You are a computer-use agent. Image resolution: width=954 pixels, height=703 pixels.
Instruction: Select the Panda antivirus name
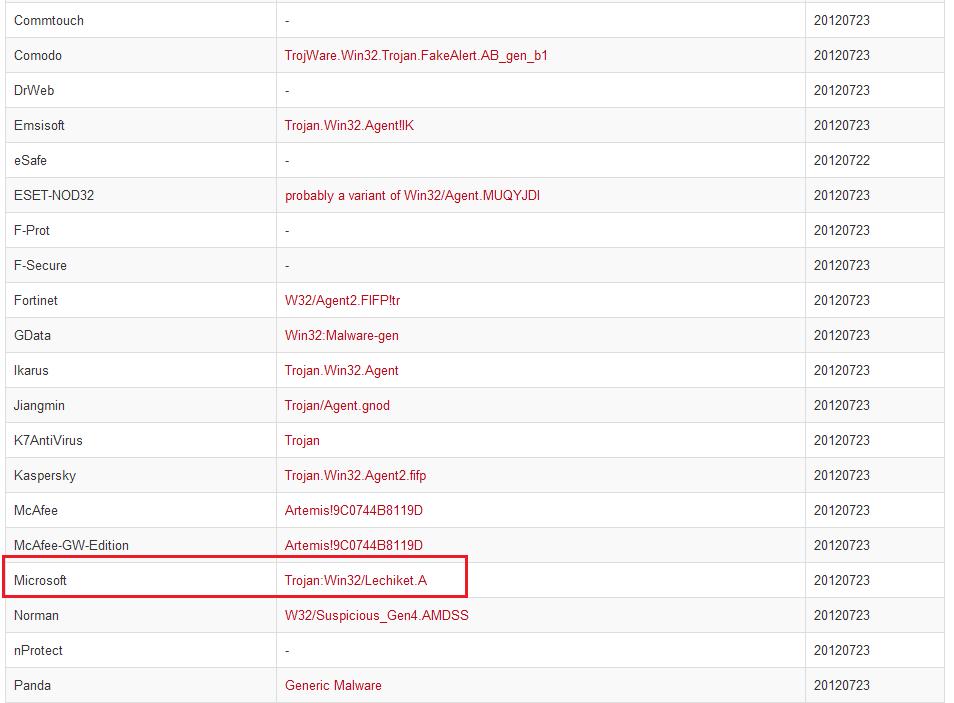[32, 685]
